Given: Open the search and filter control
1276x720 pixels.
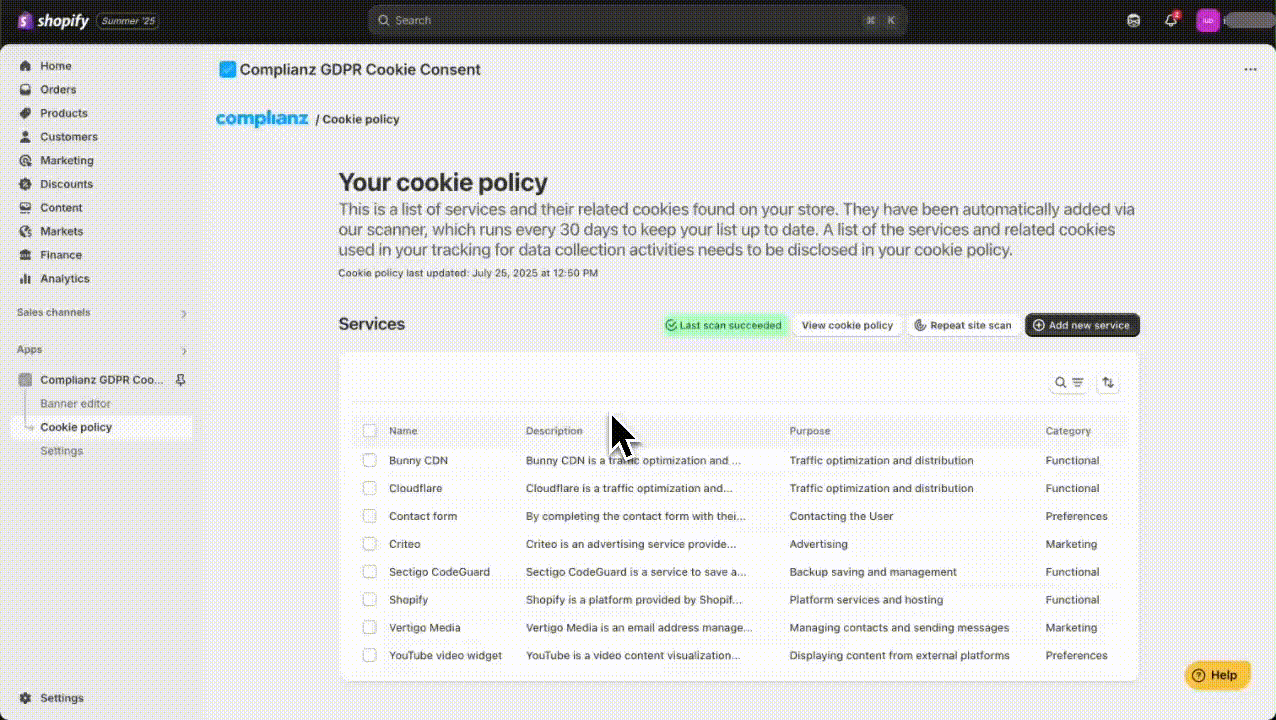Looking at the screenshot, I should [1069, 382].
